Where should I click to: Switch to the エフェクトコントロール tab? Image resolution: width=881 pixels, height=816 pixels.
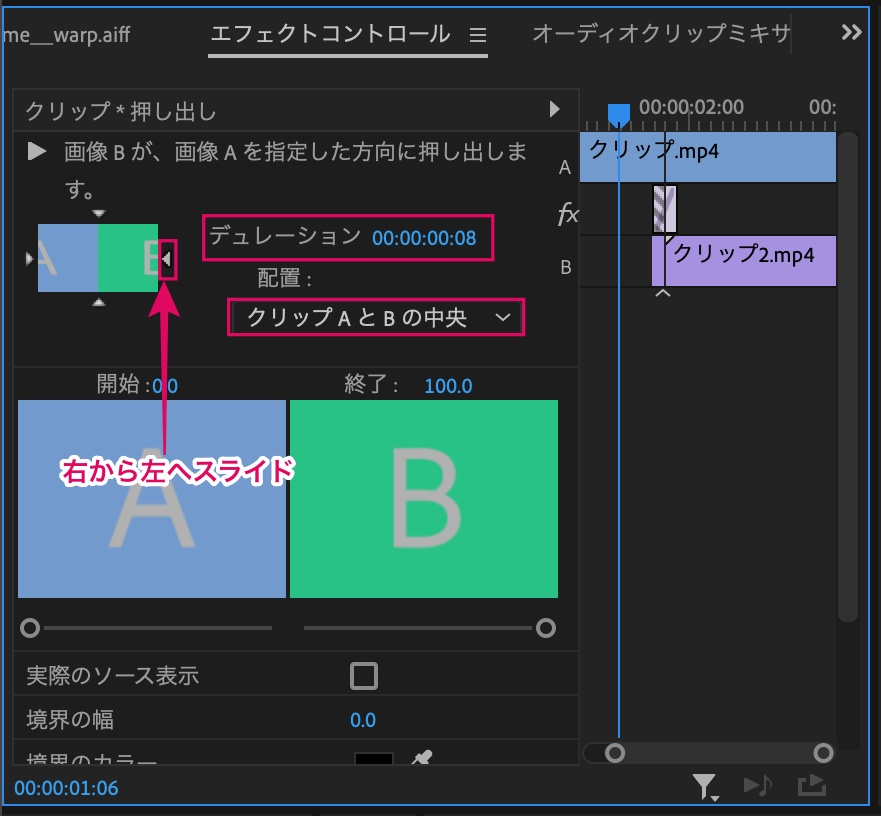[x=330, y=34]
